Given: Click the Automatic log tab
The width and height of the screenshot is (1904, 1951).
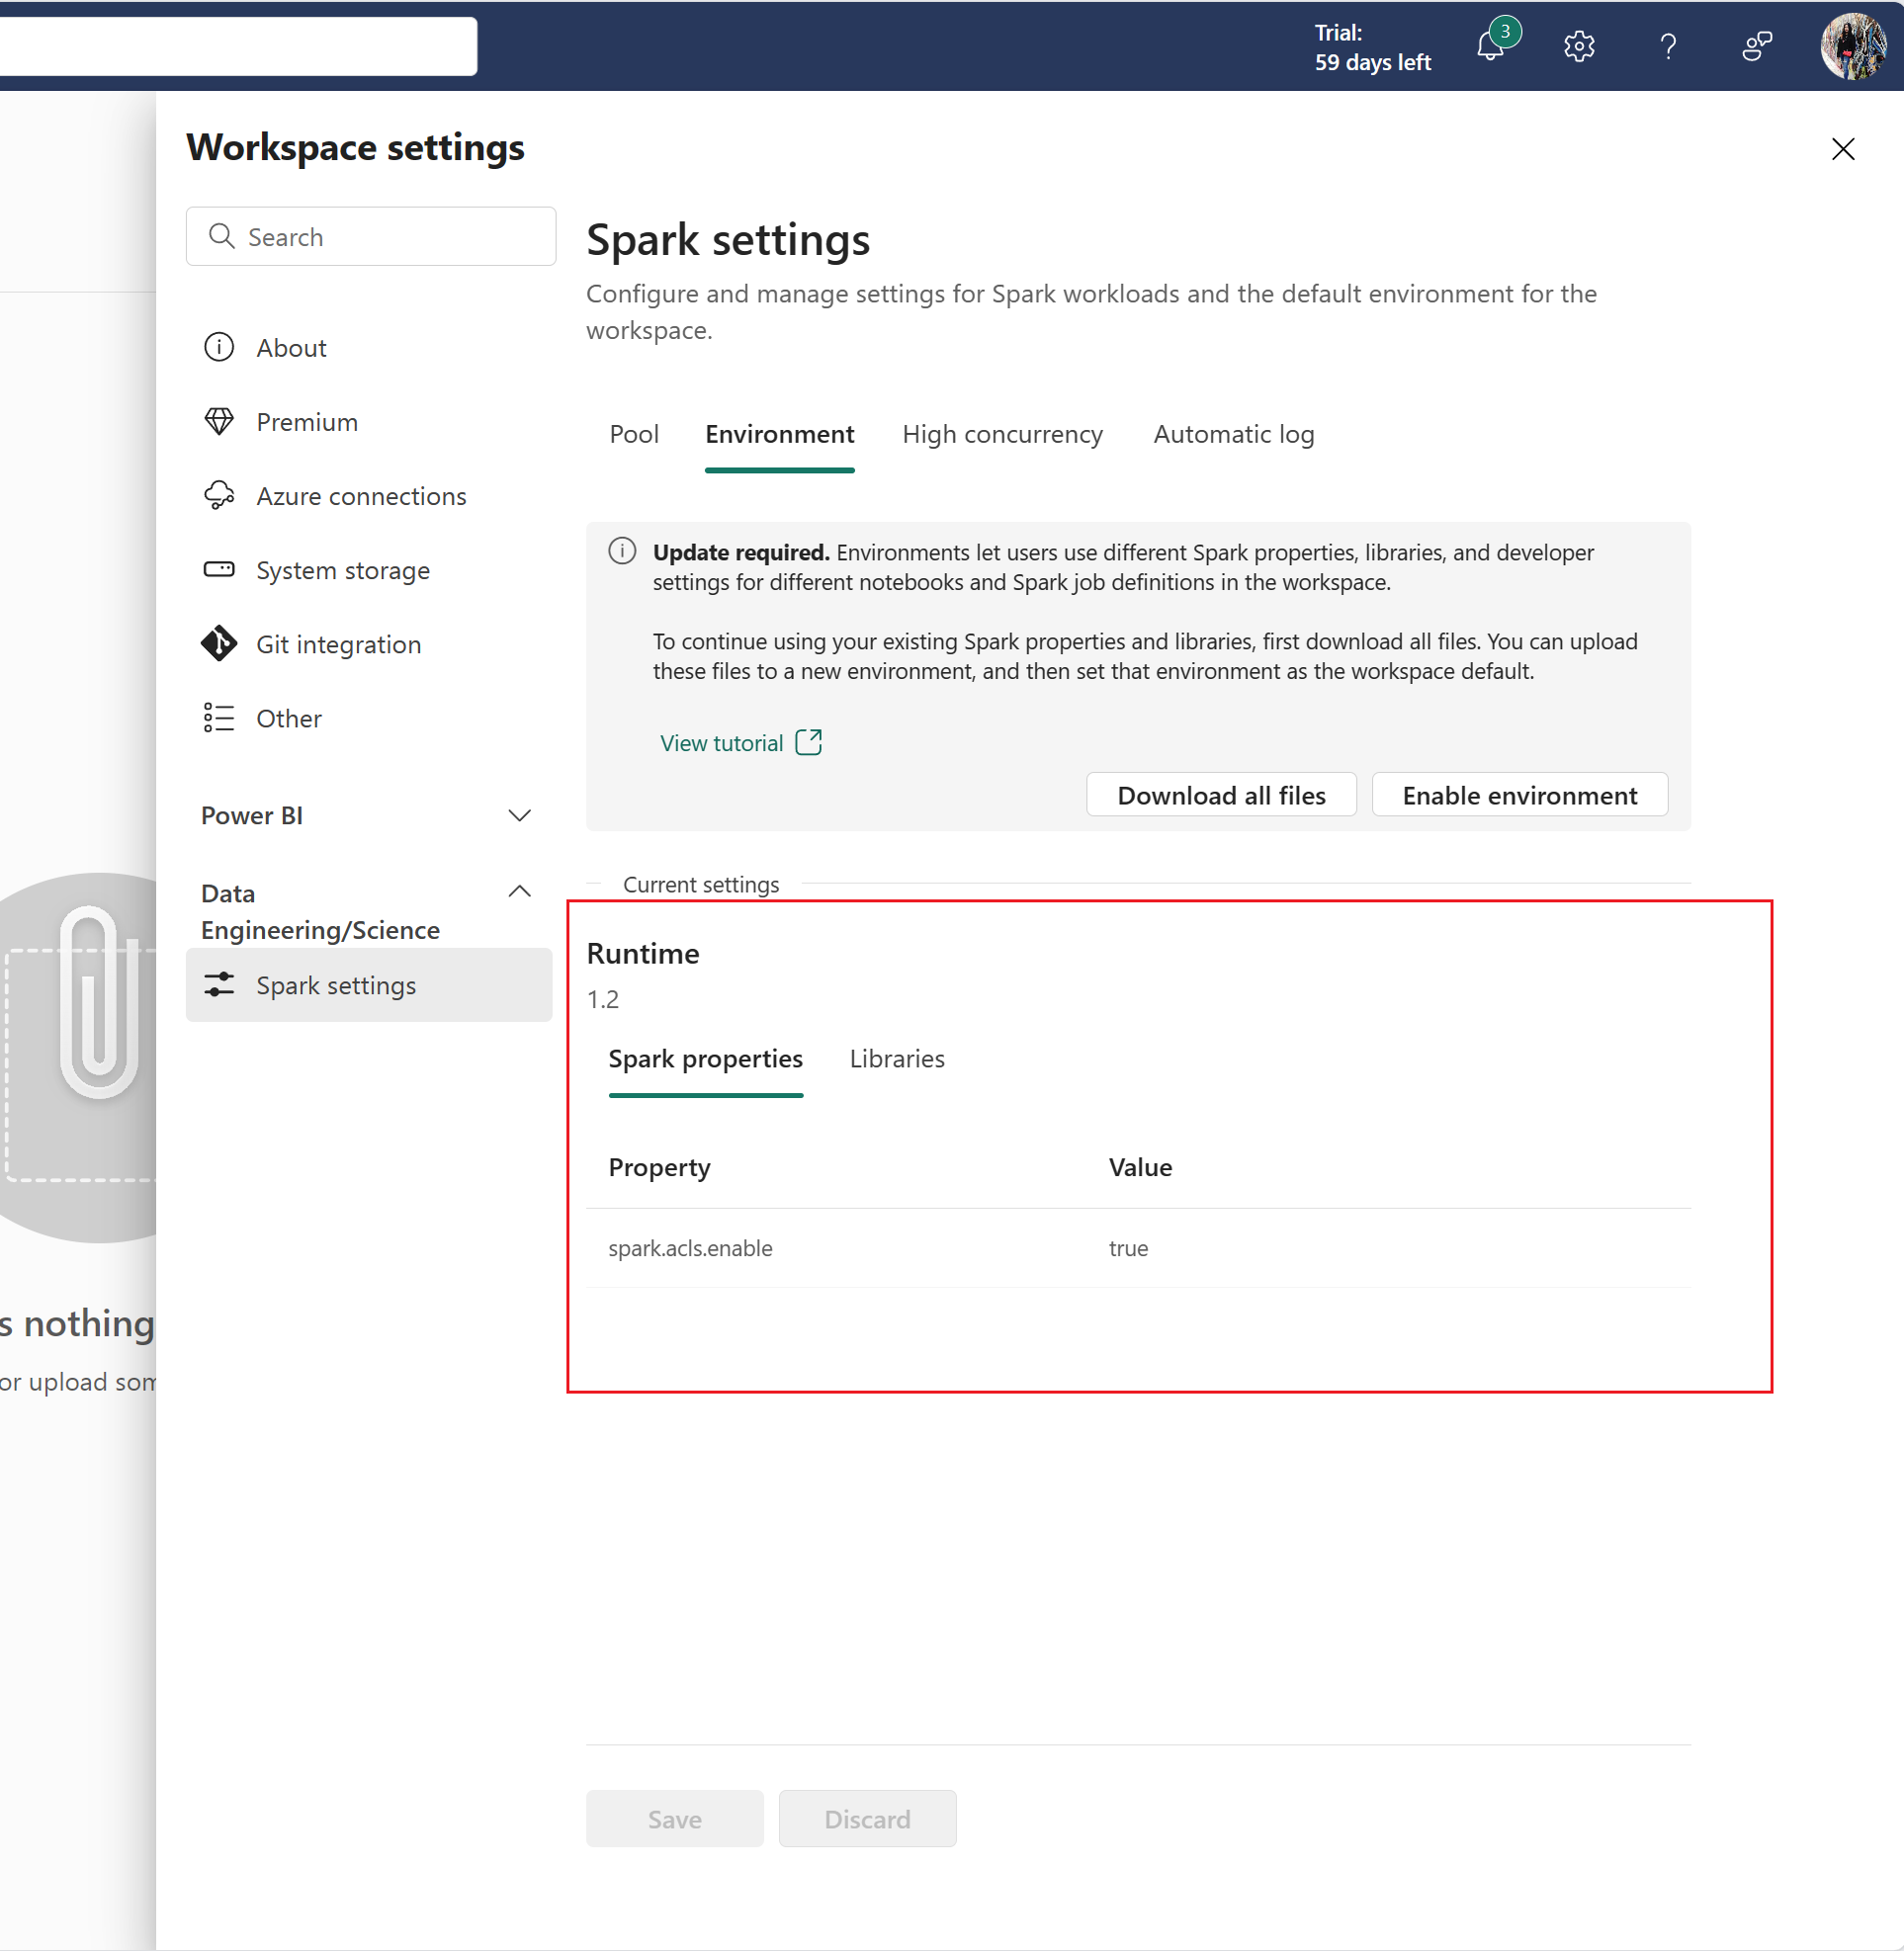Looking at the screenshot, I should (1233, 434).
